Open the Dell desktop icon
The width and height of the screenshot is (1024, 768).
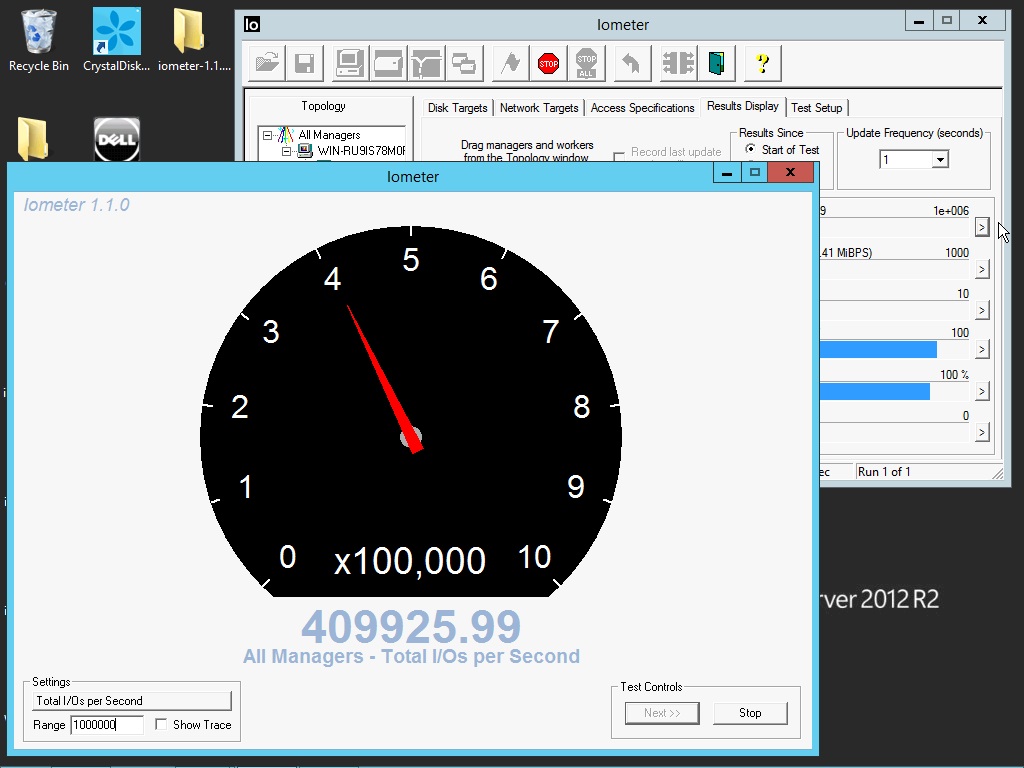tap(116, 139)
